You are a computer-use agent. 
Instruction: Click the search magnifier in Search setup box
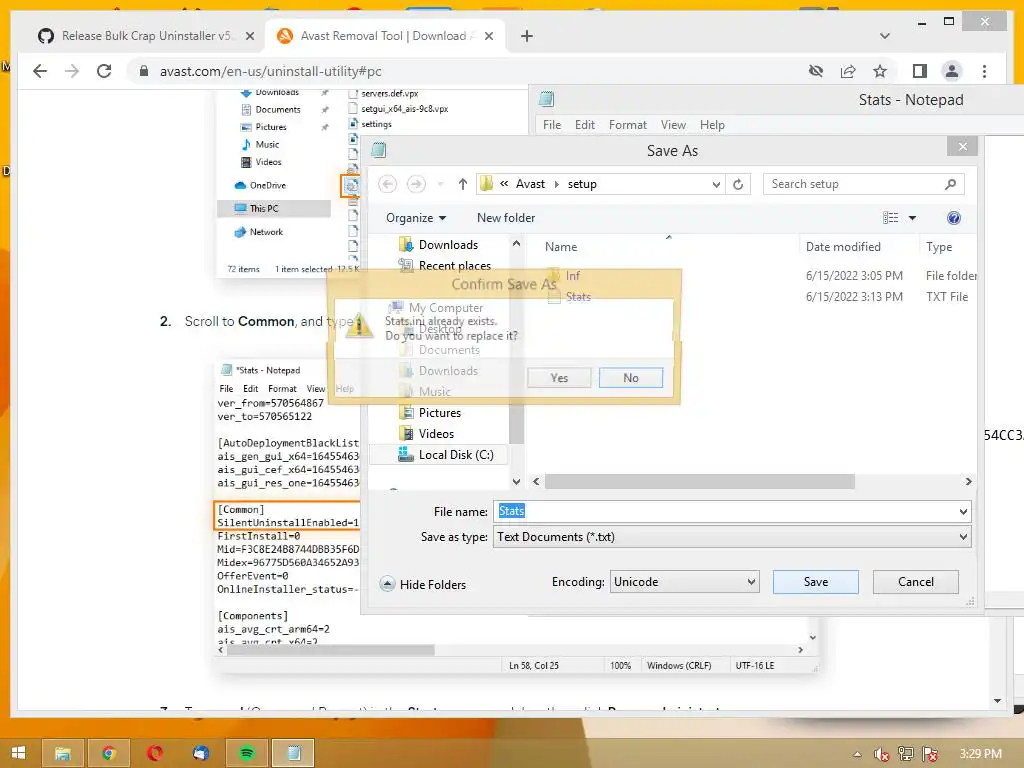point(950,184)
